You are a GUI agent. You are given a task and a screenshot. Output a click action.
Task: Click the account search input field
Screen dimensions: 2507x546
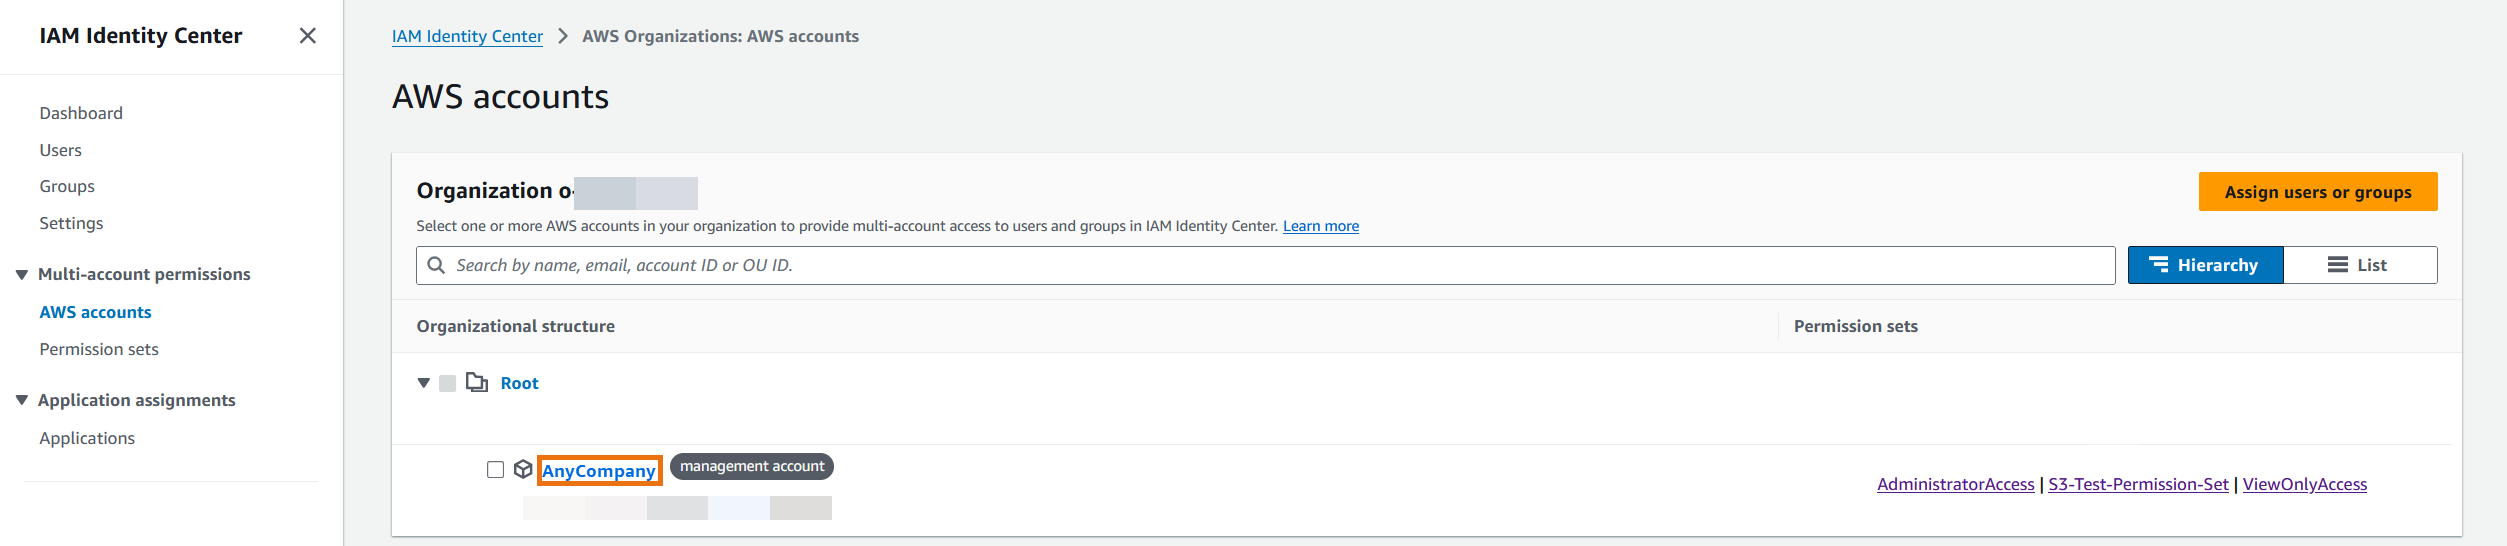[x=1265, y=265]
